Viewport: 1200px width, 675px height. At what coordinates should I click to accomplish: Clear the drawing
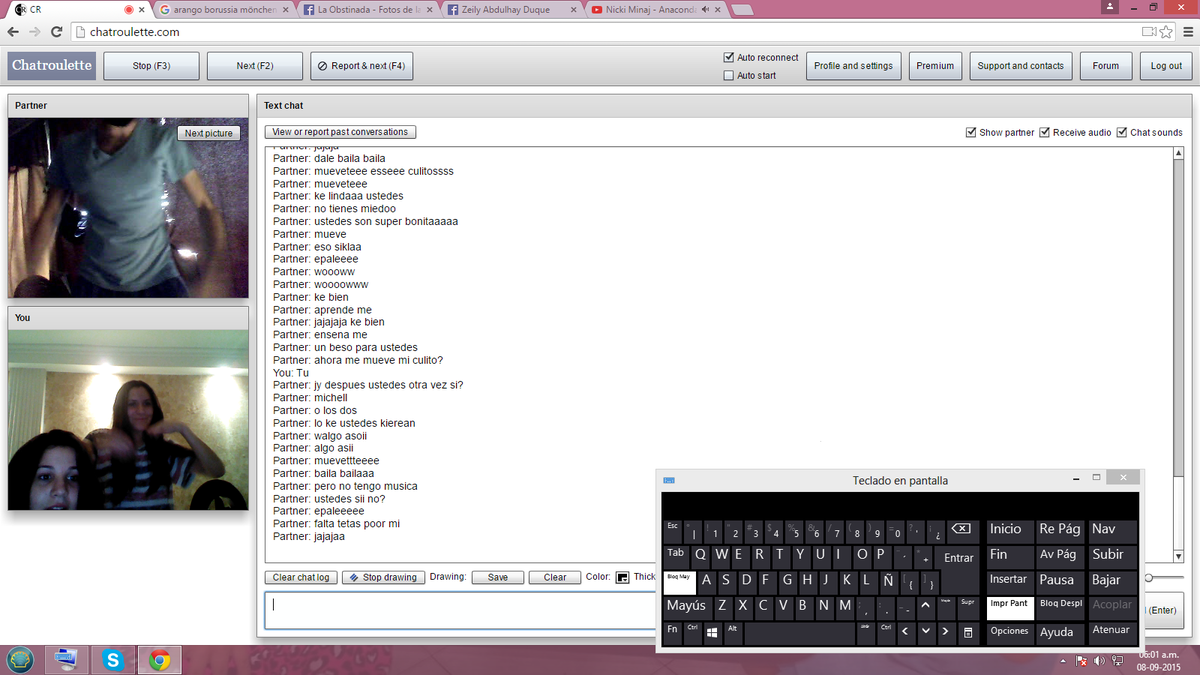click(555, 577)
